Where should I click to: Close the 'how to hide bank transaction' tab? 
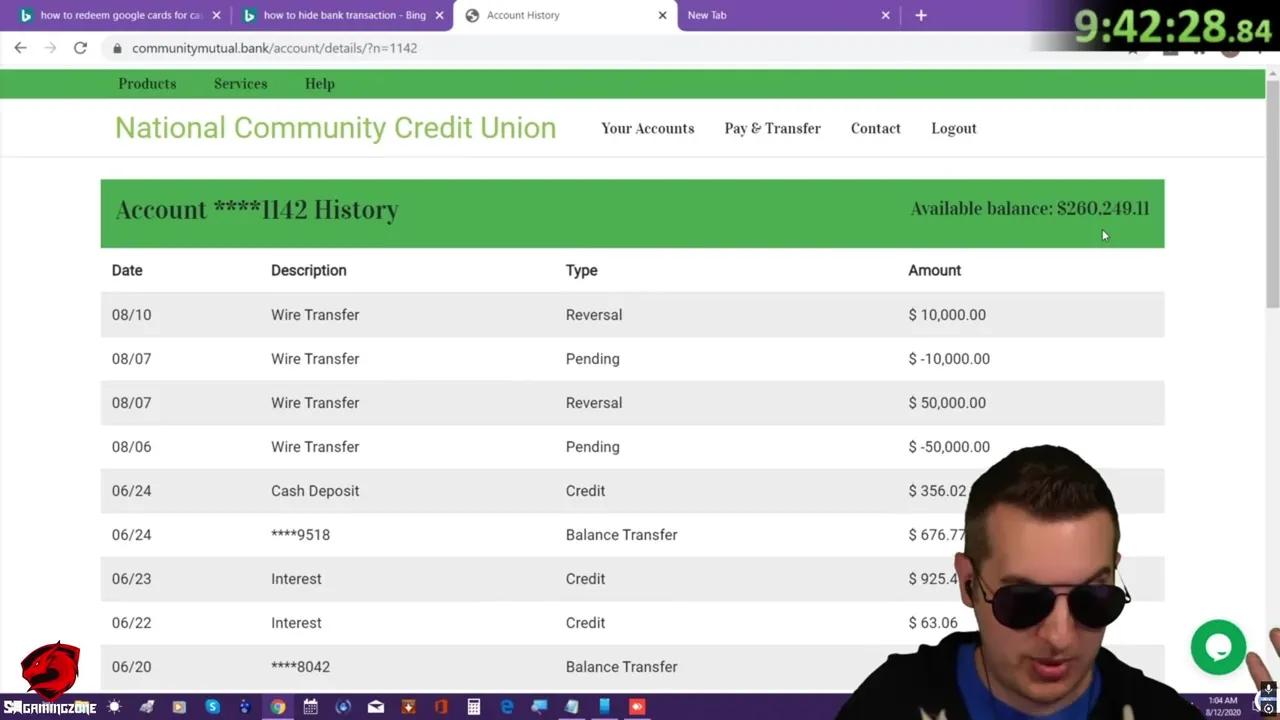point(439,15)
